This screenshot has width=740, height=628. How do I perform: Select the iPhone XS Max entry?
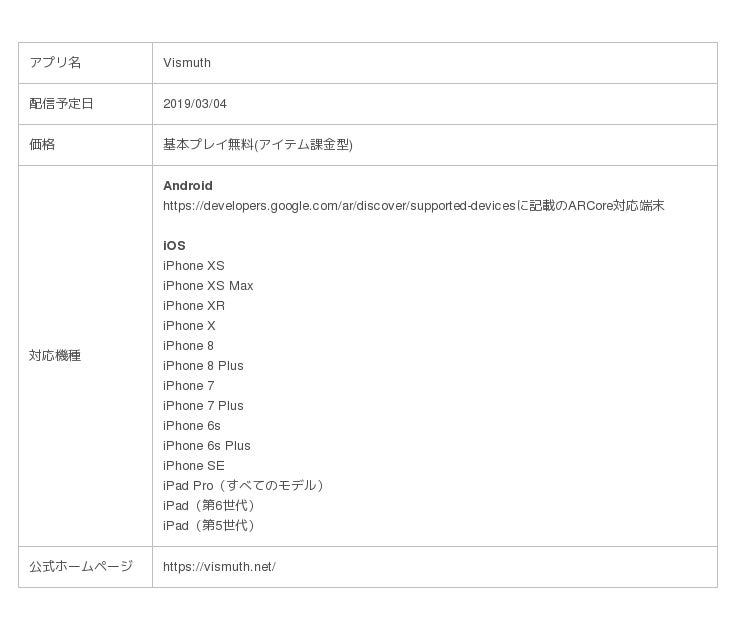pos(208,286)
